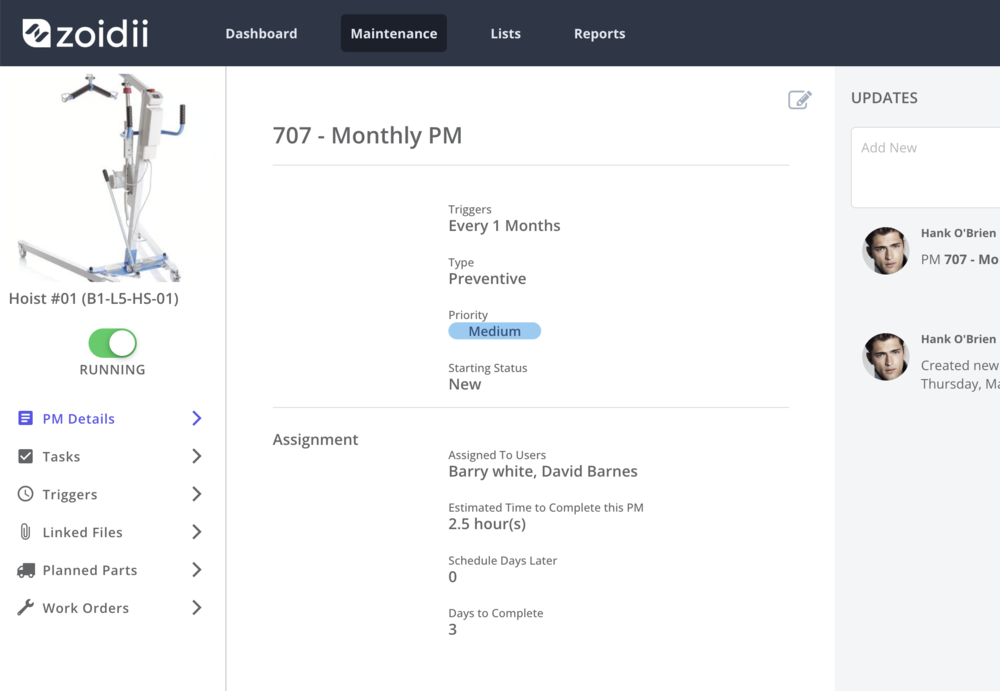The image size is (1000, 691).
Task: Click the 707 - Monthly PM title
Action: (367, 135)
